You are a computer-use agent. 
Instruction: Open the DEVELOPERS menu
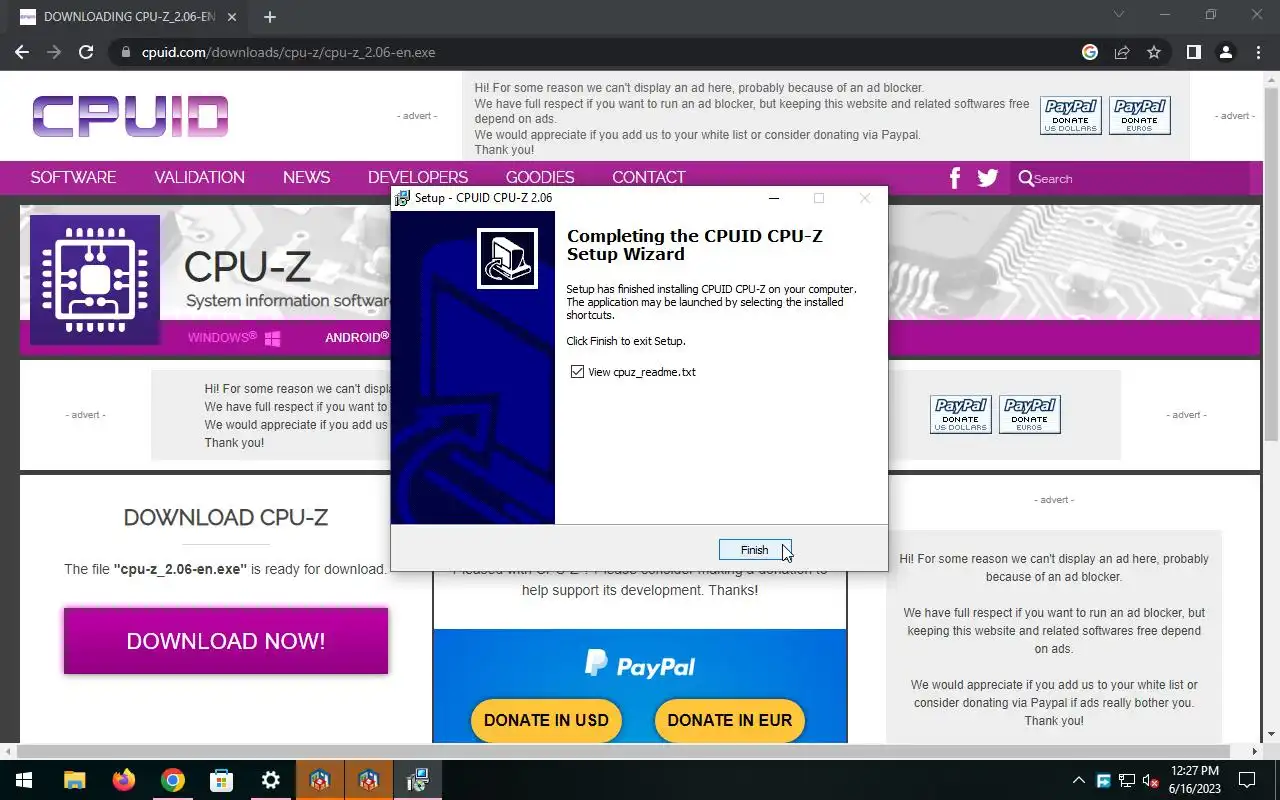pyautogui.click(x=417, y=177)
